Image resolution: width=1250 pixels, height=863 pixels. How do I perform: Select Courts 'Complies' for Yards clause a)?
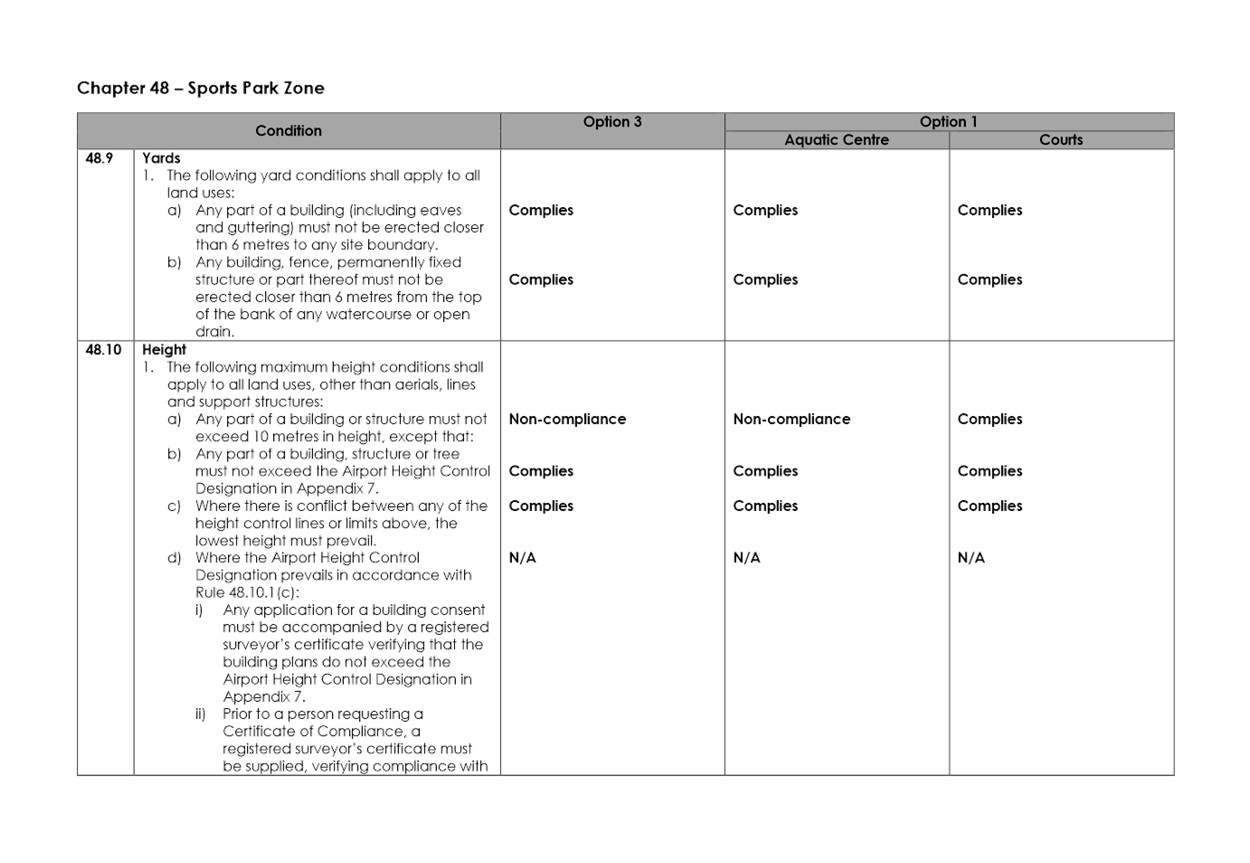pyautogui.click(x=990, y=210)
